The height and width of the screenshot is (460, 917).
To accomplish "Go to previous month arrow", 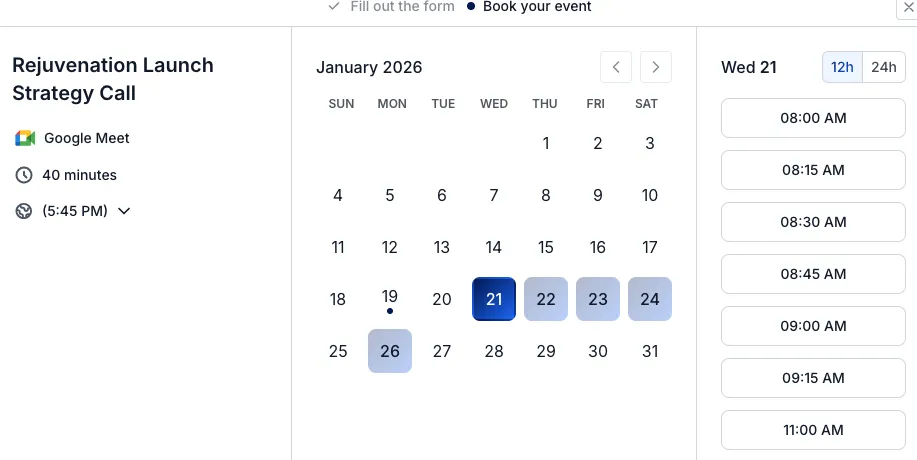I will click(x=616, y=67).
